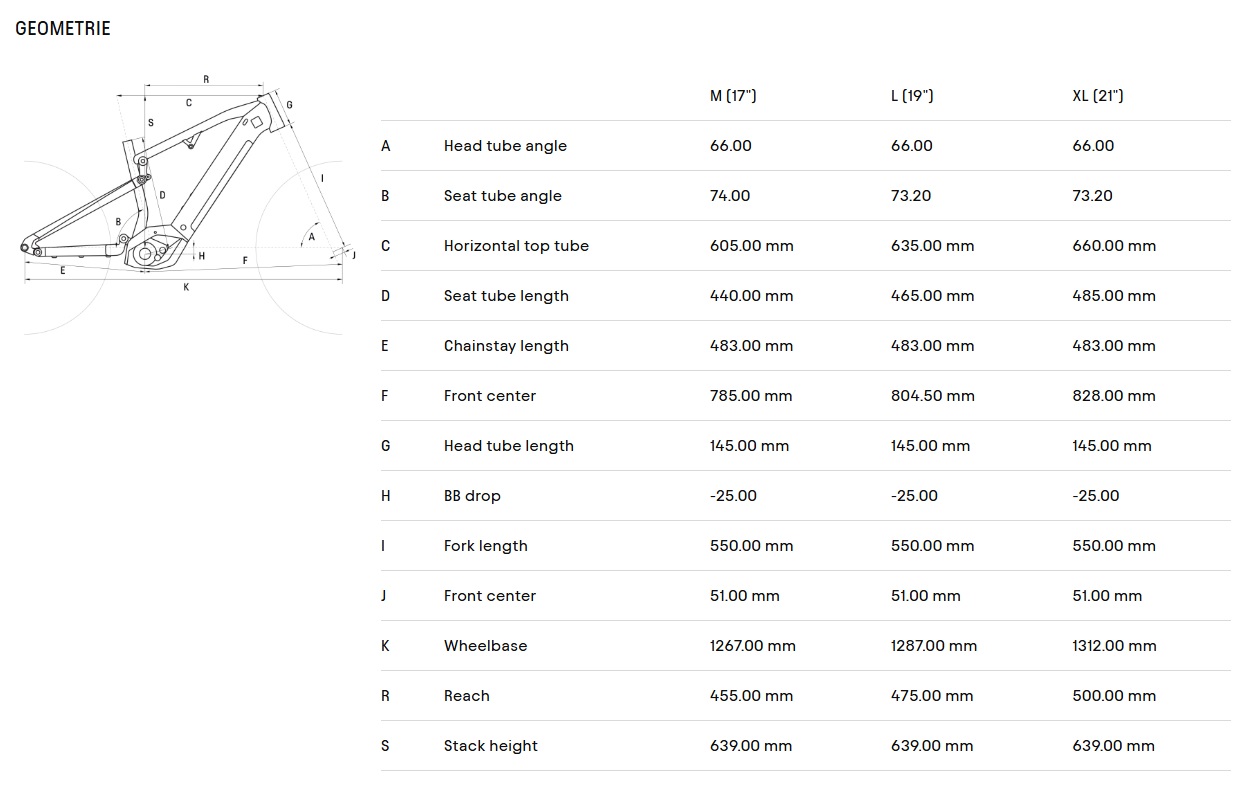Screen dimensions: 1249x792
Task: Select the L (19") size column header
Action: [912, 96]
